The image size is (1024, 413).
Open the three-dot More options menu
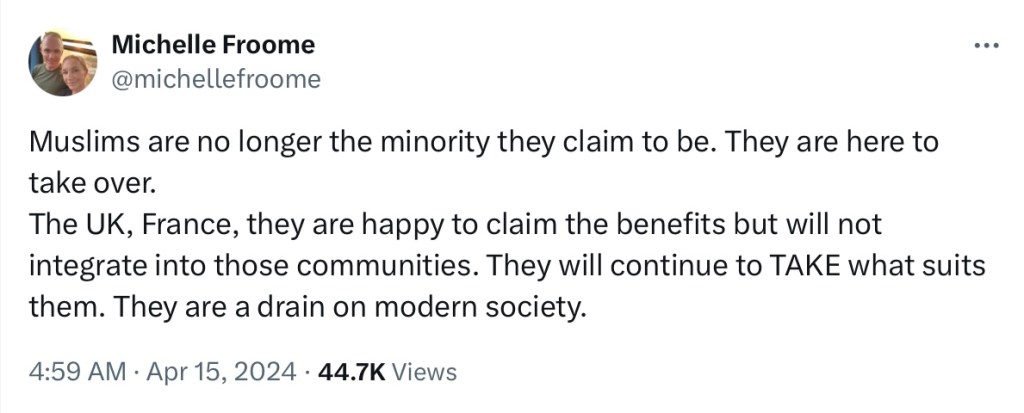pos(986,47)
